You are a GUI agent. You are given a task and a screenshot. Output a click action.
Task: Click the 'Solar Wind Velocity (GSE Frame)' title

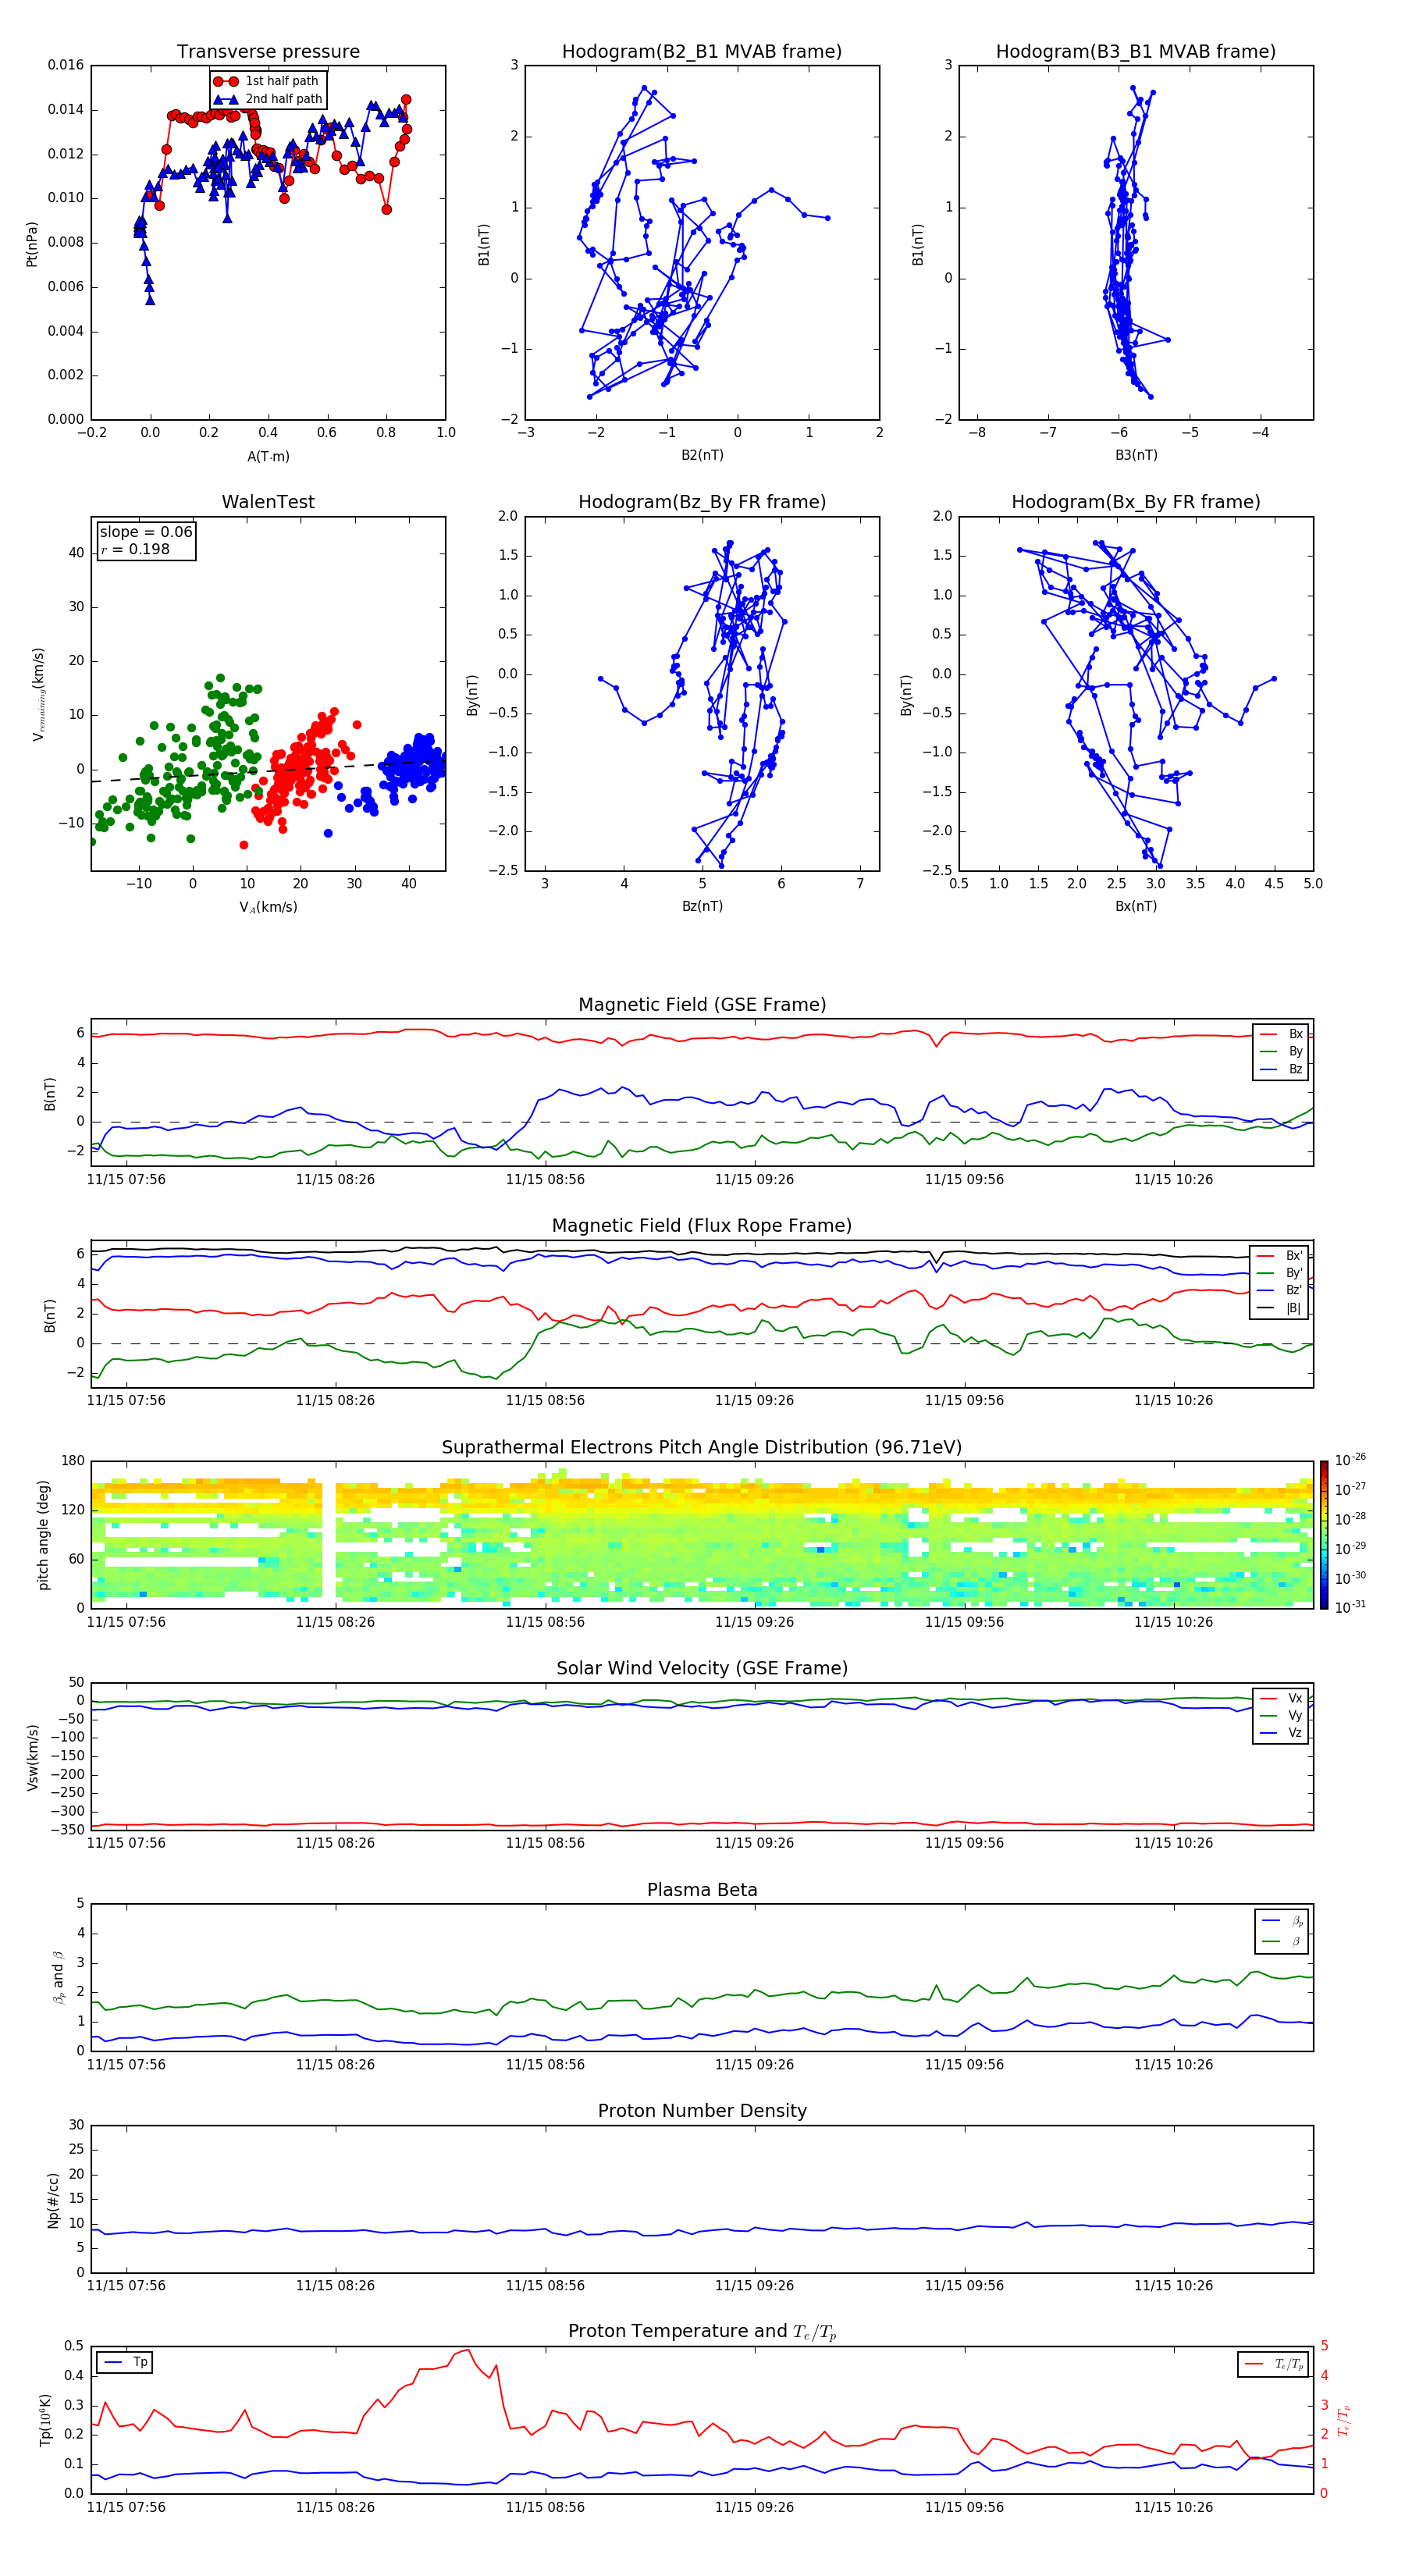pos(702,1669)
